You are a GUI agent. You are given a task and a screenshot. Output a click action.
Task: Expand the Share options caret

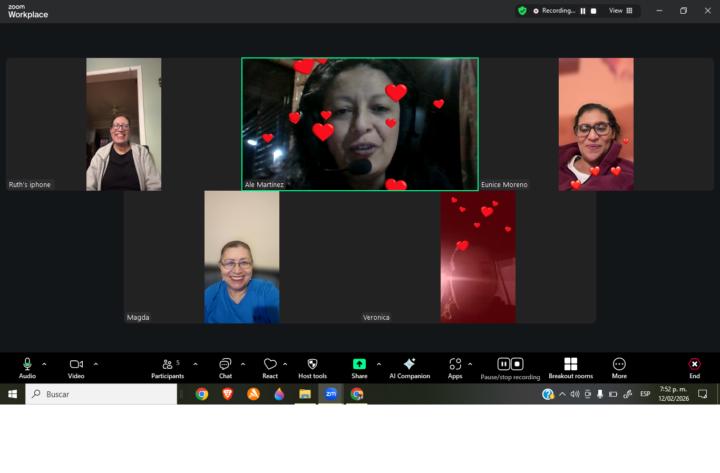click(379, 364)
